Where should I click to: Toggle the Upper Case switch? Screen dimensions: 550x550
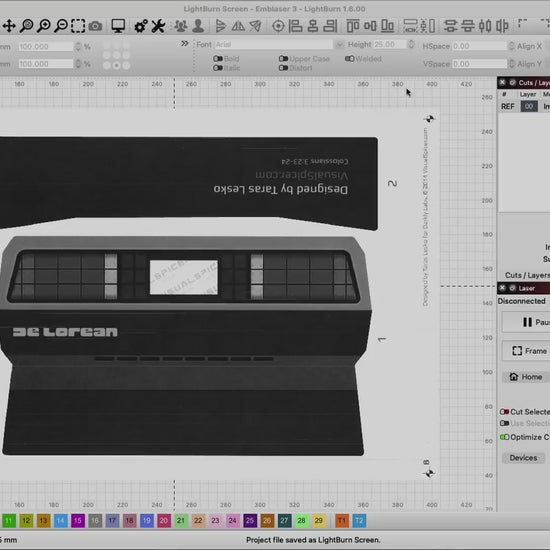click(283, 59)
